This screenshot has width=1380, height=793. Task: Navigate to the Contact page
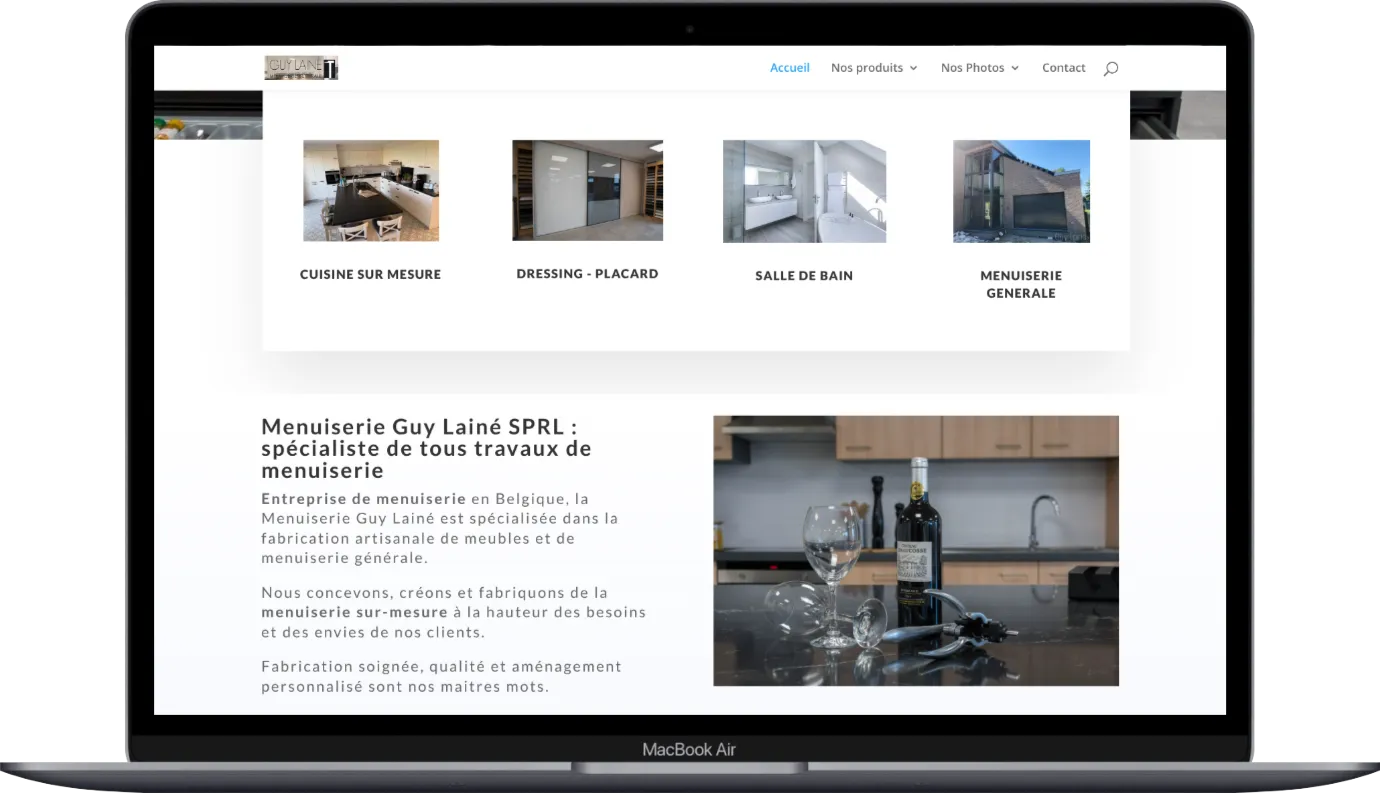pyautogui.click(x=1064, y=68)
